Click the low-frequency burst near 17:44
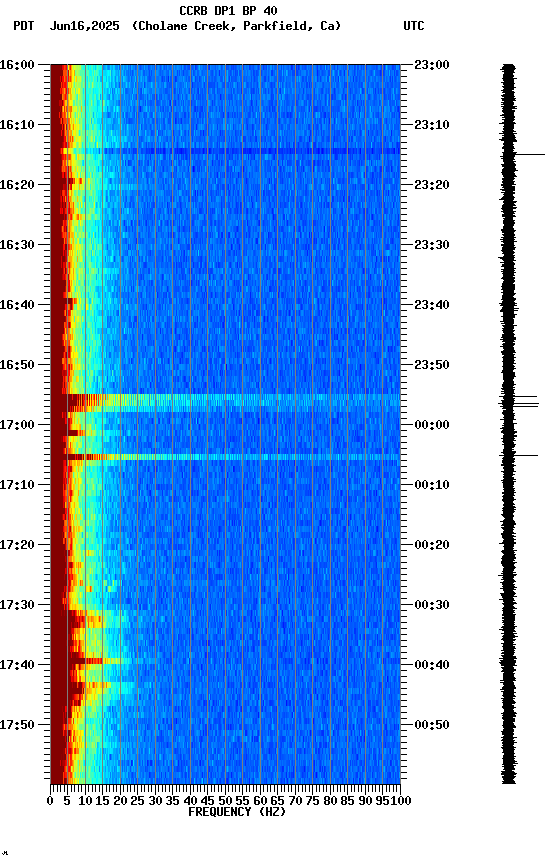The image size is (552, 864). 94,687
